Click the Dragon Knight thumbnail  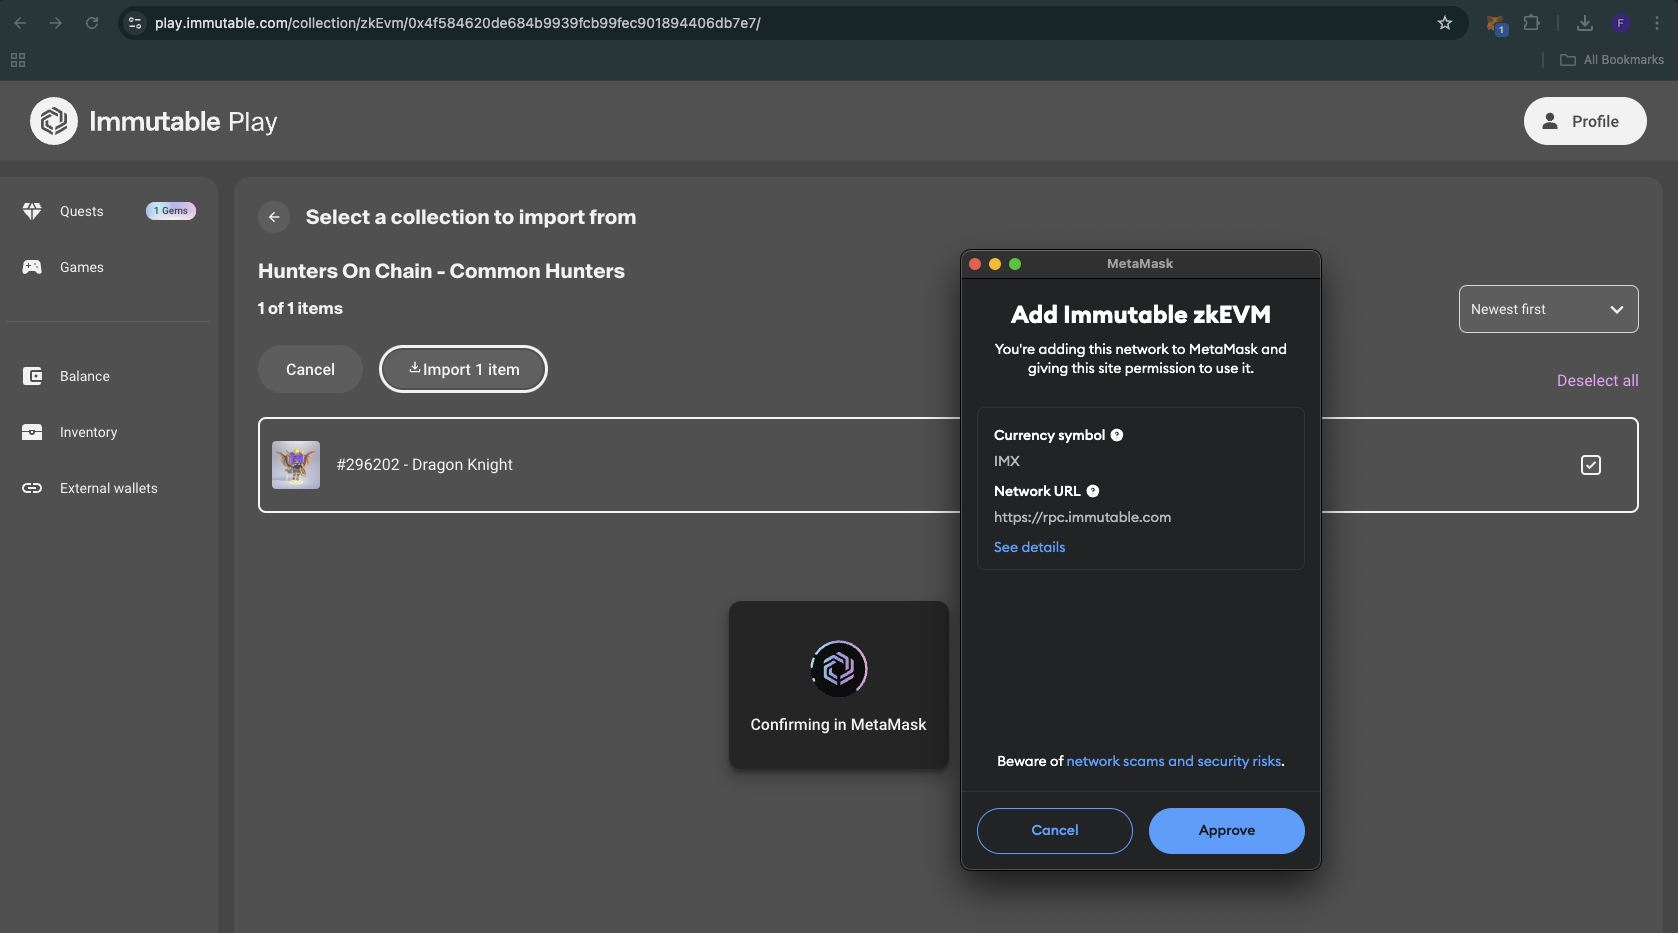(x=296, y=465)
